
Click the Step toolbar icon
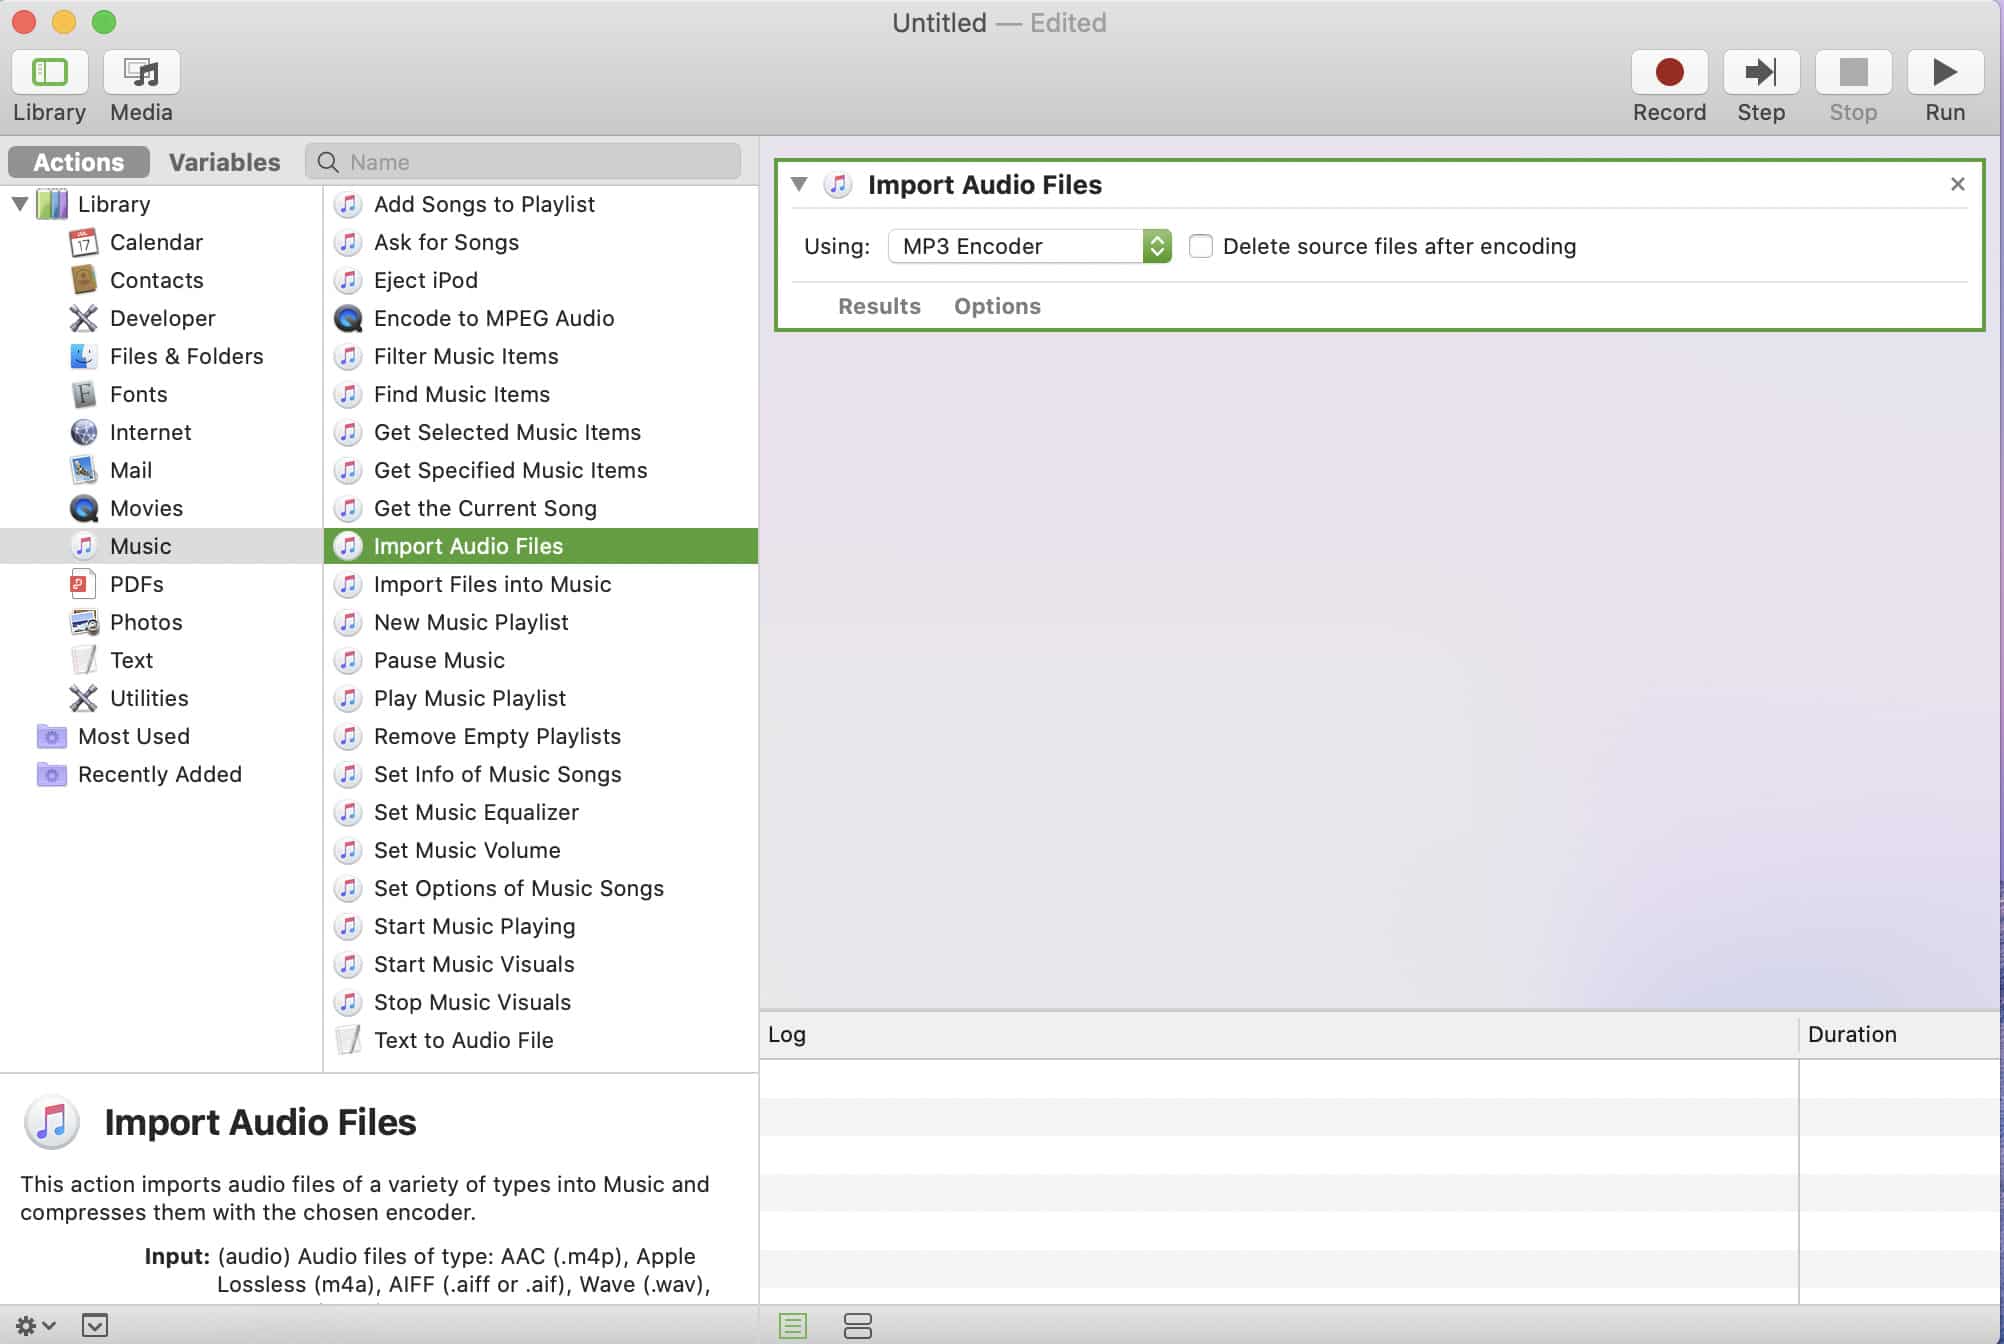(1760, 72)
